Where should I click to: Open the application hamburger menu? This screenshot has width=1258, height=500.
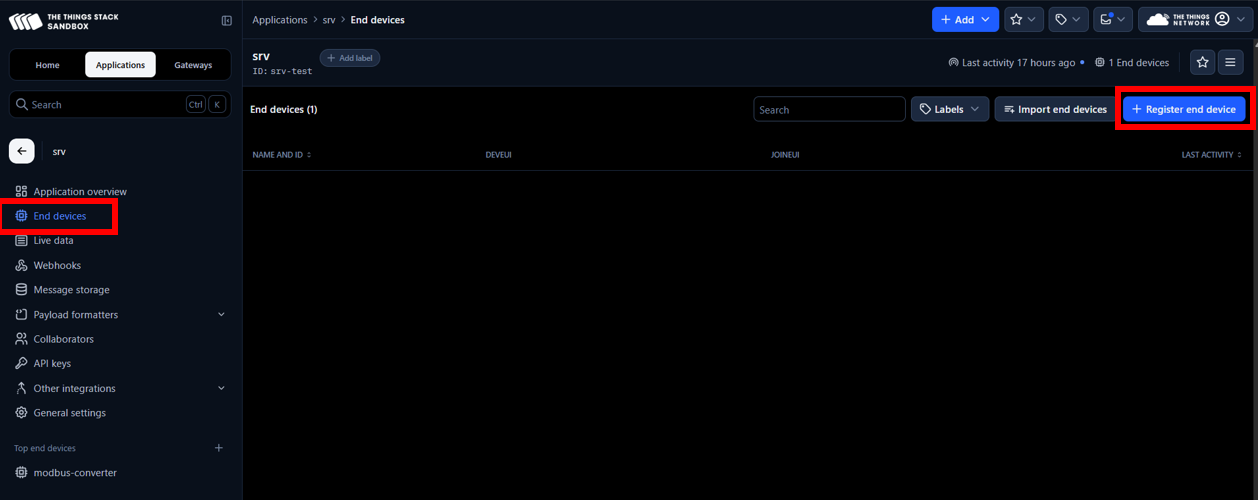1231,62
